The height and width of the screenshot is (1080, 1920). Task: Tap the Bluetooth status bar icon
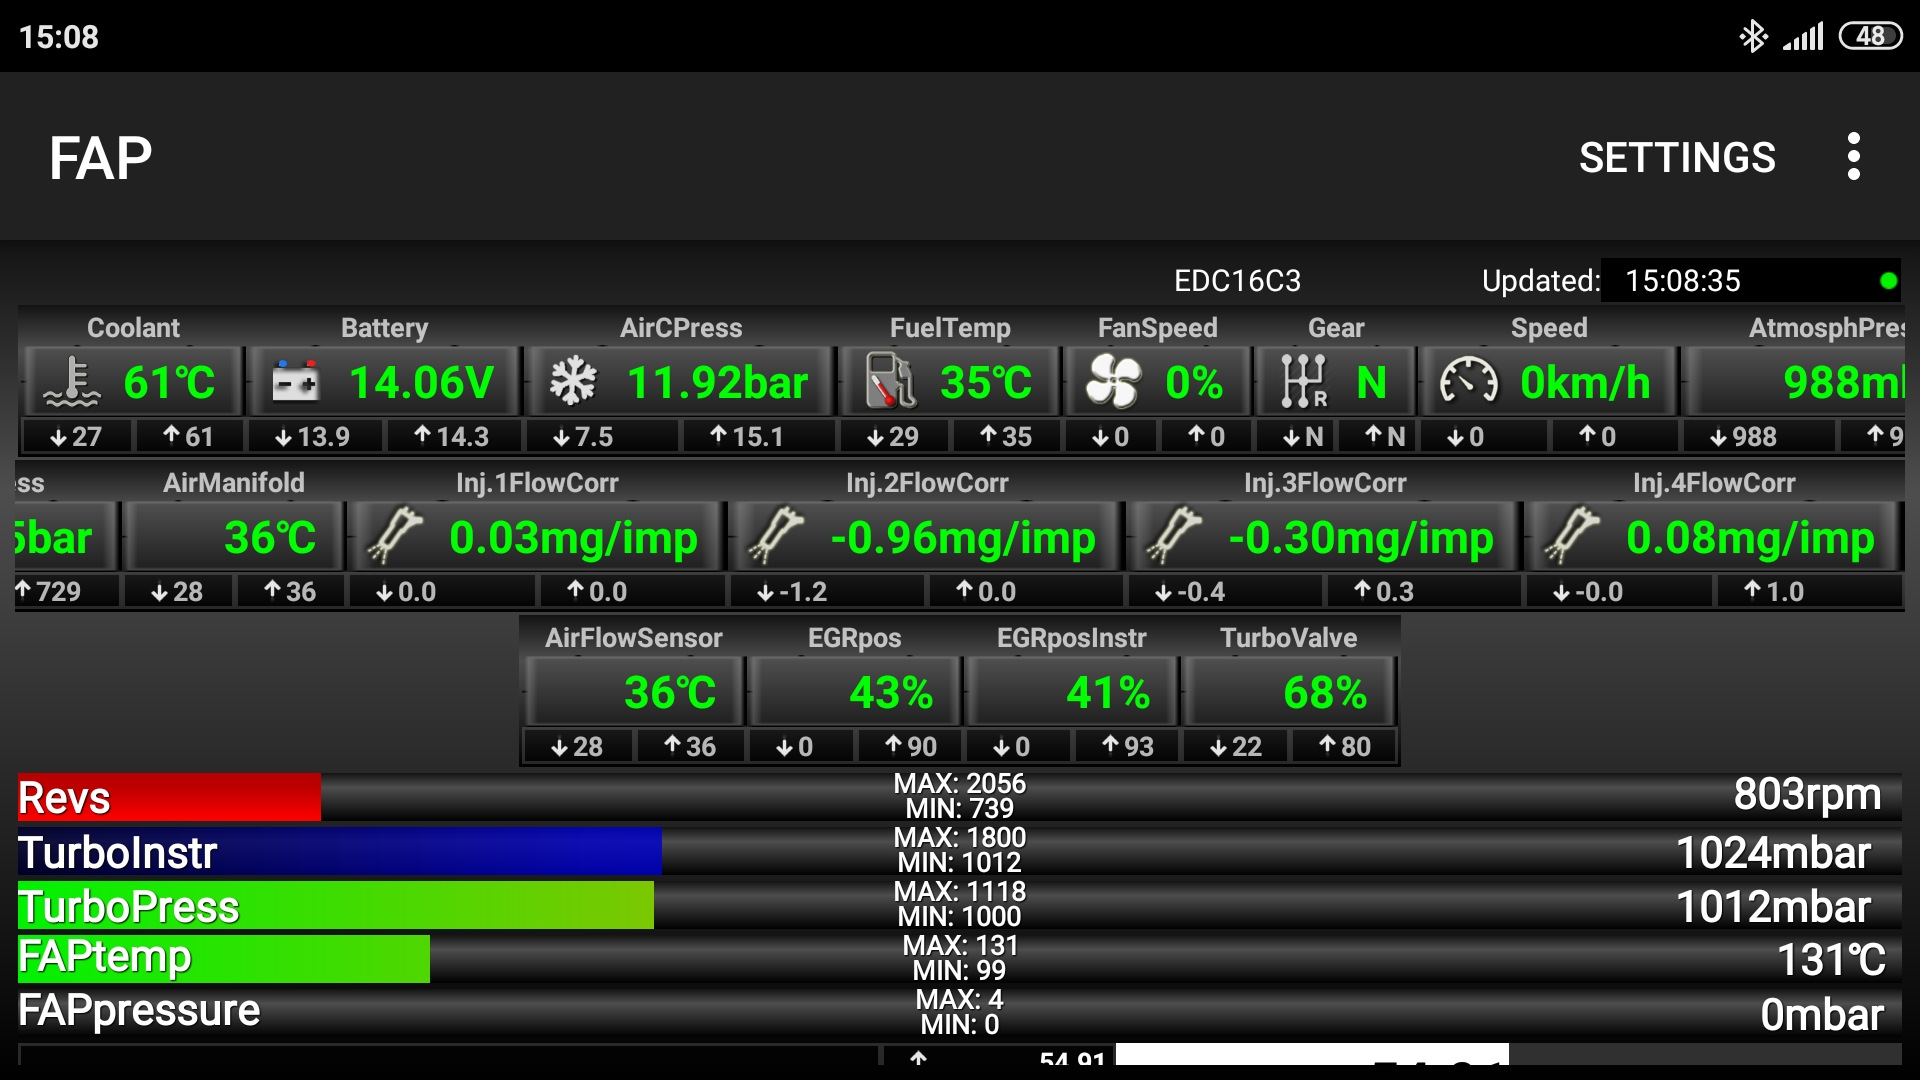1753,37
